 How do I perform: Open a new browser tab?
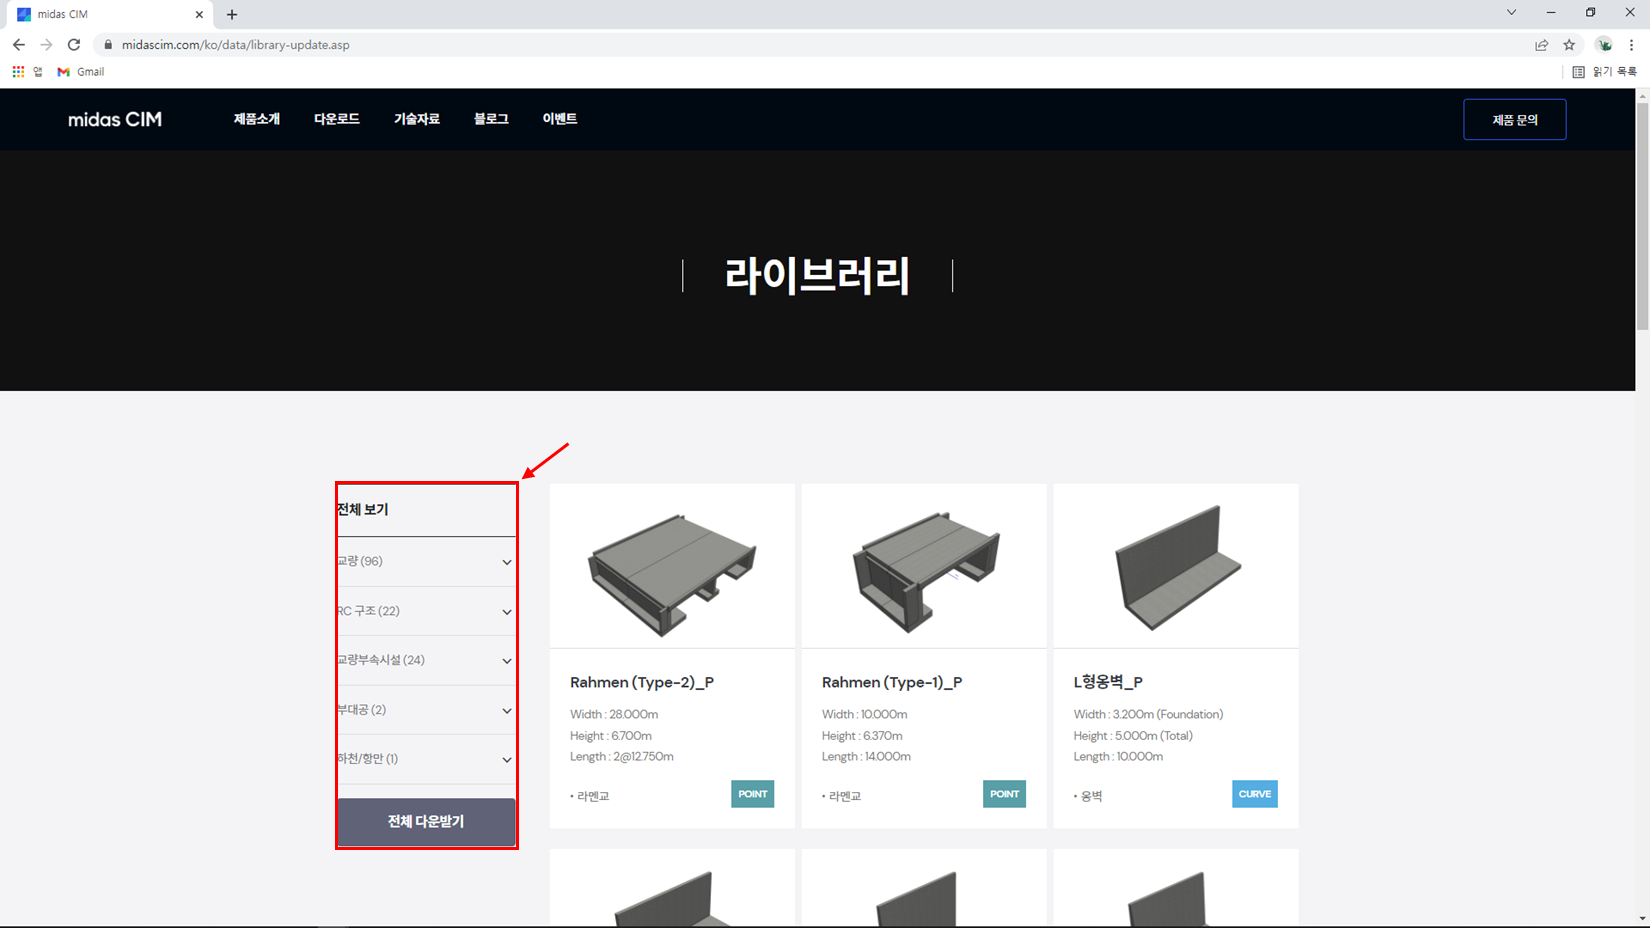point(232,14)
